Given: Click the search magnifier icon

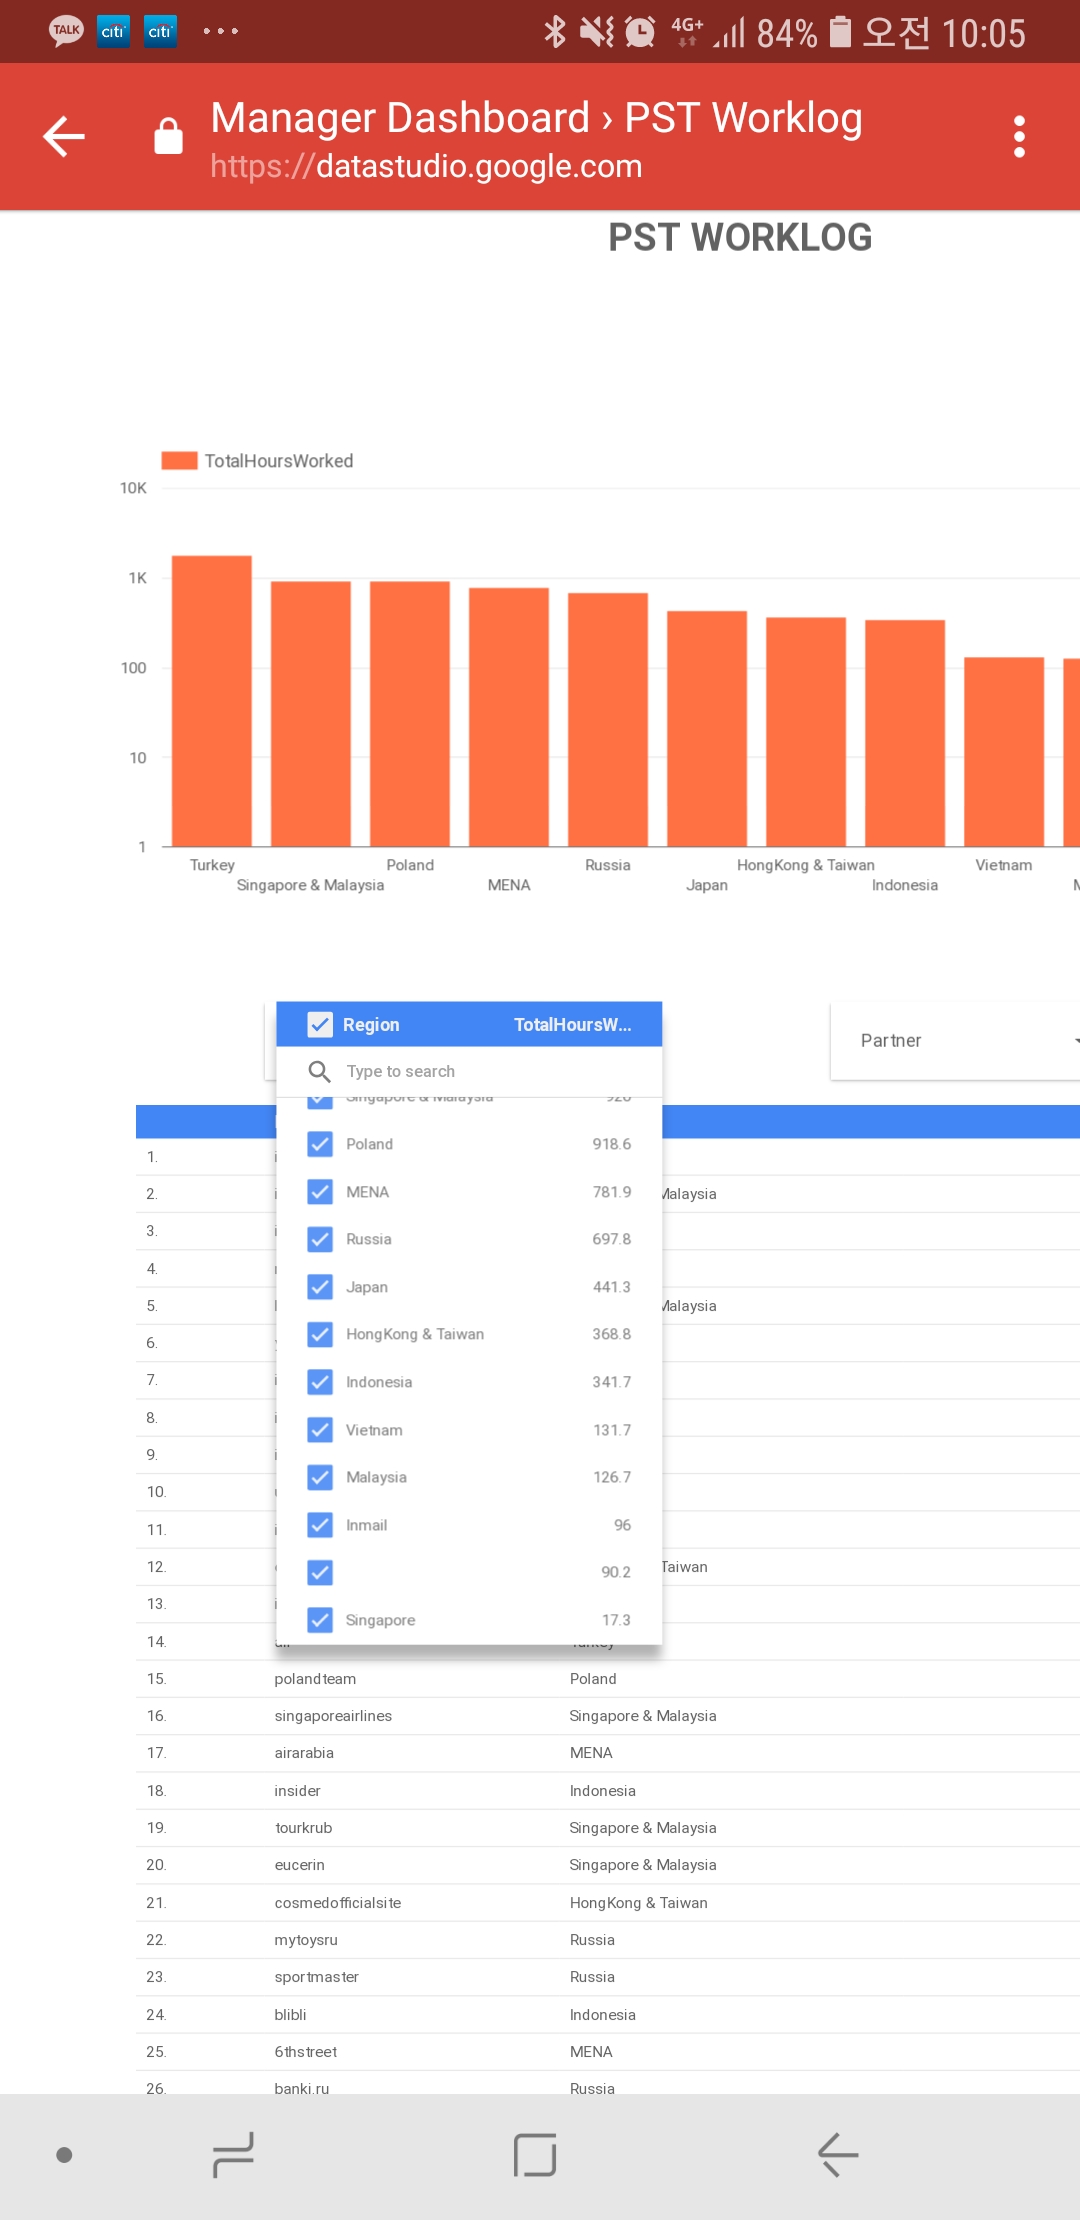Looking at the screenshot, I should pyautogui.click(x=319, y=1072).
